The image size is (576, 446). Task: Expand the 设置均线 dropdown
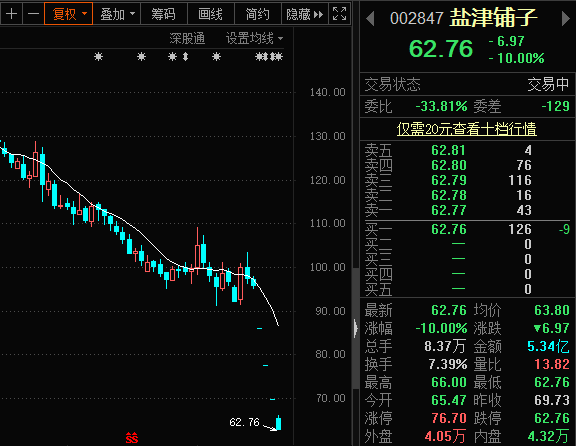[x=254, y=38]
